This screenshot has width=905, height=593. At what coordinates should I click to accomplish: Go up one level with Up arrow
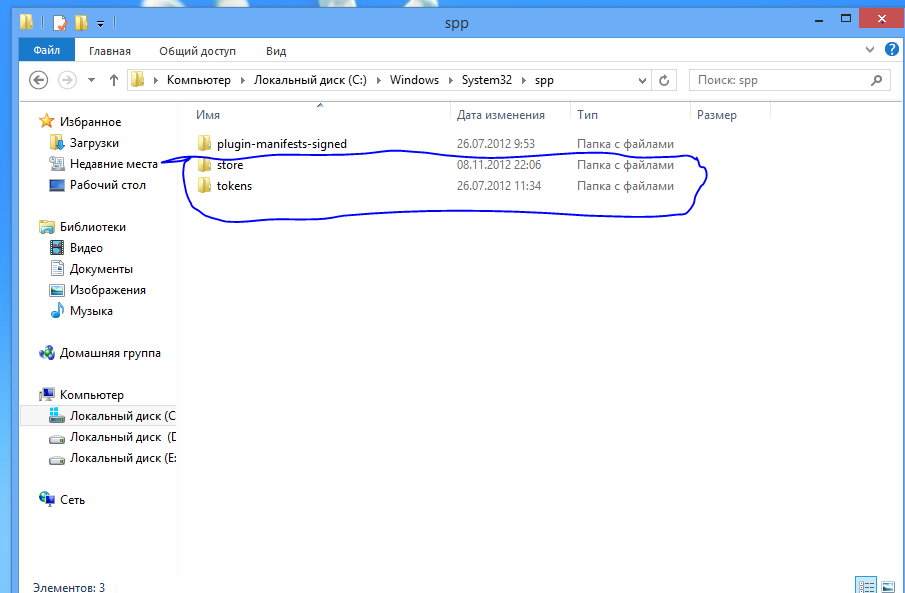pos(114,80)
